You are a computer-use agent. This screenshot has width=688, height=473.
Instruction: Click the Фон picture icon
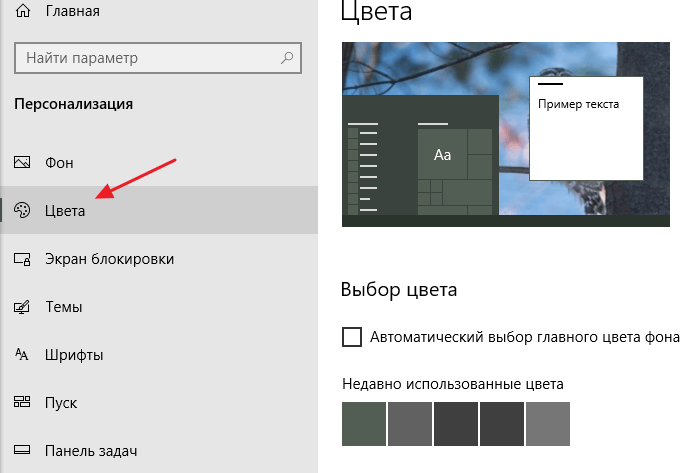22,162
